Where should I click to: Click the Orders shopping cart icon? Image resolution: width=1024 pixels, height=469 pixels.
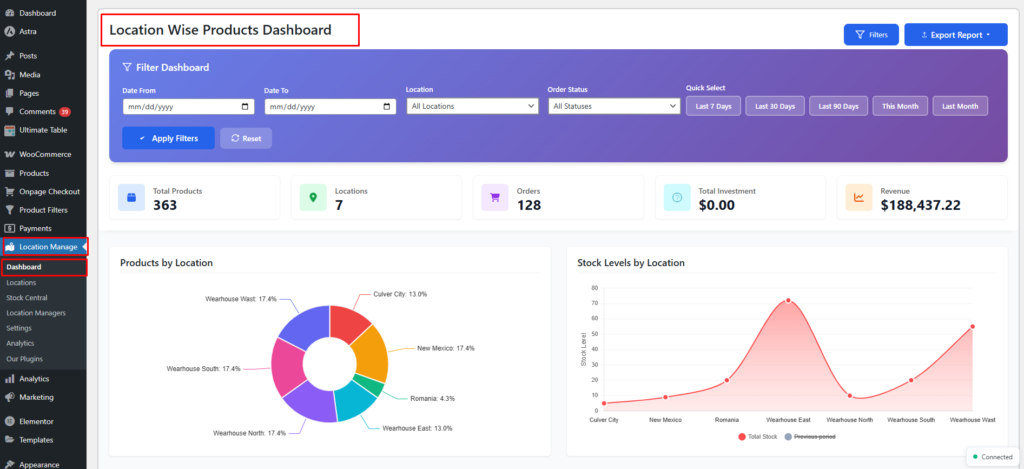coord(495,197)
